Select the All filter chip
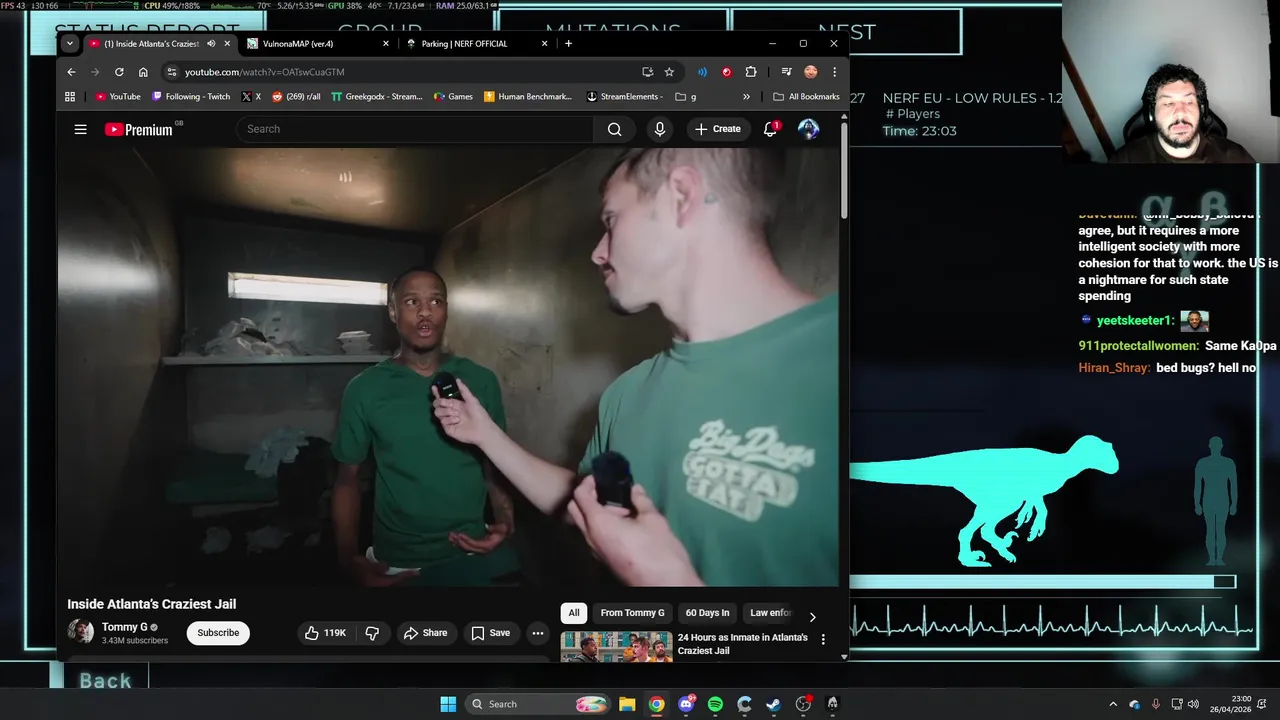The width and height of the screenshot is (1280, 720). 574,613
